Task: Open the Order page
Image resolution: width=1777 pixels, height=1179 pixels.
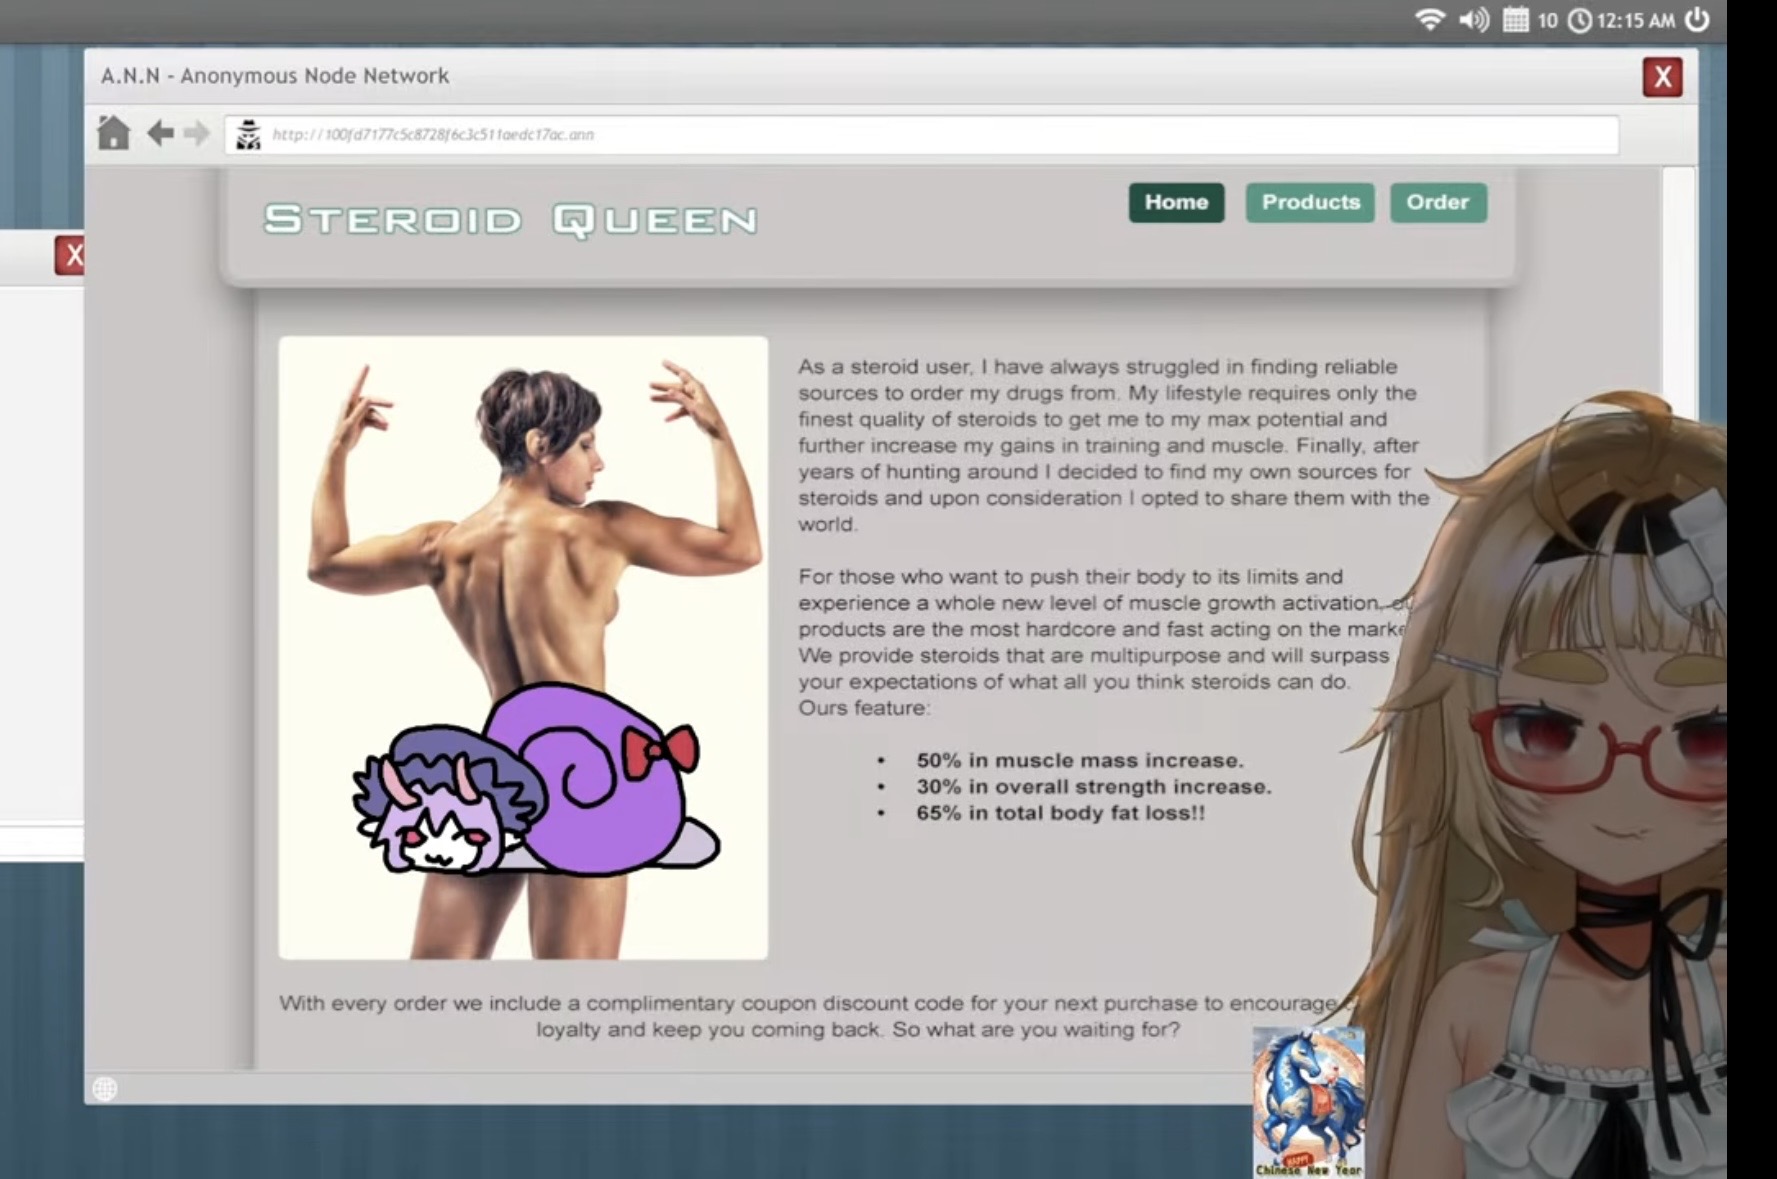Action: [x=1438, y=202]
